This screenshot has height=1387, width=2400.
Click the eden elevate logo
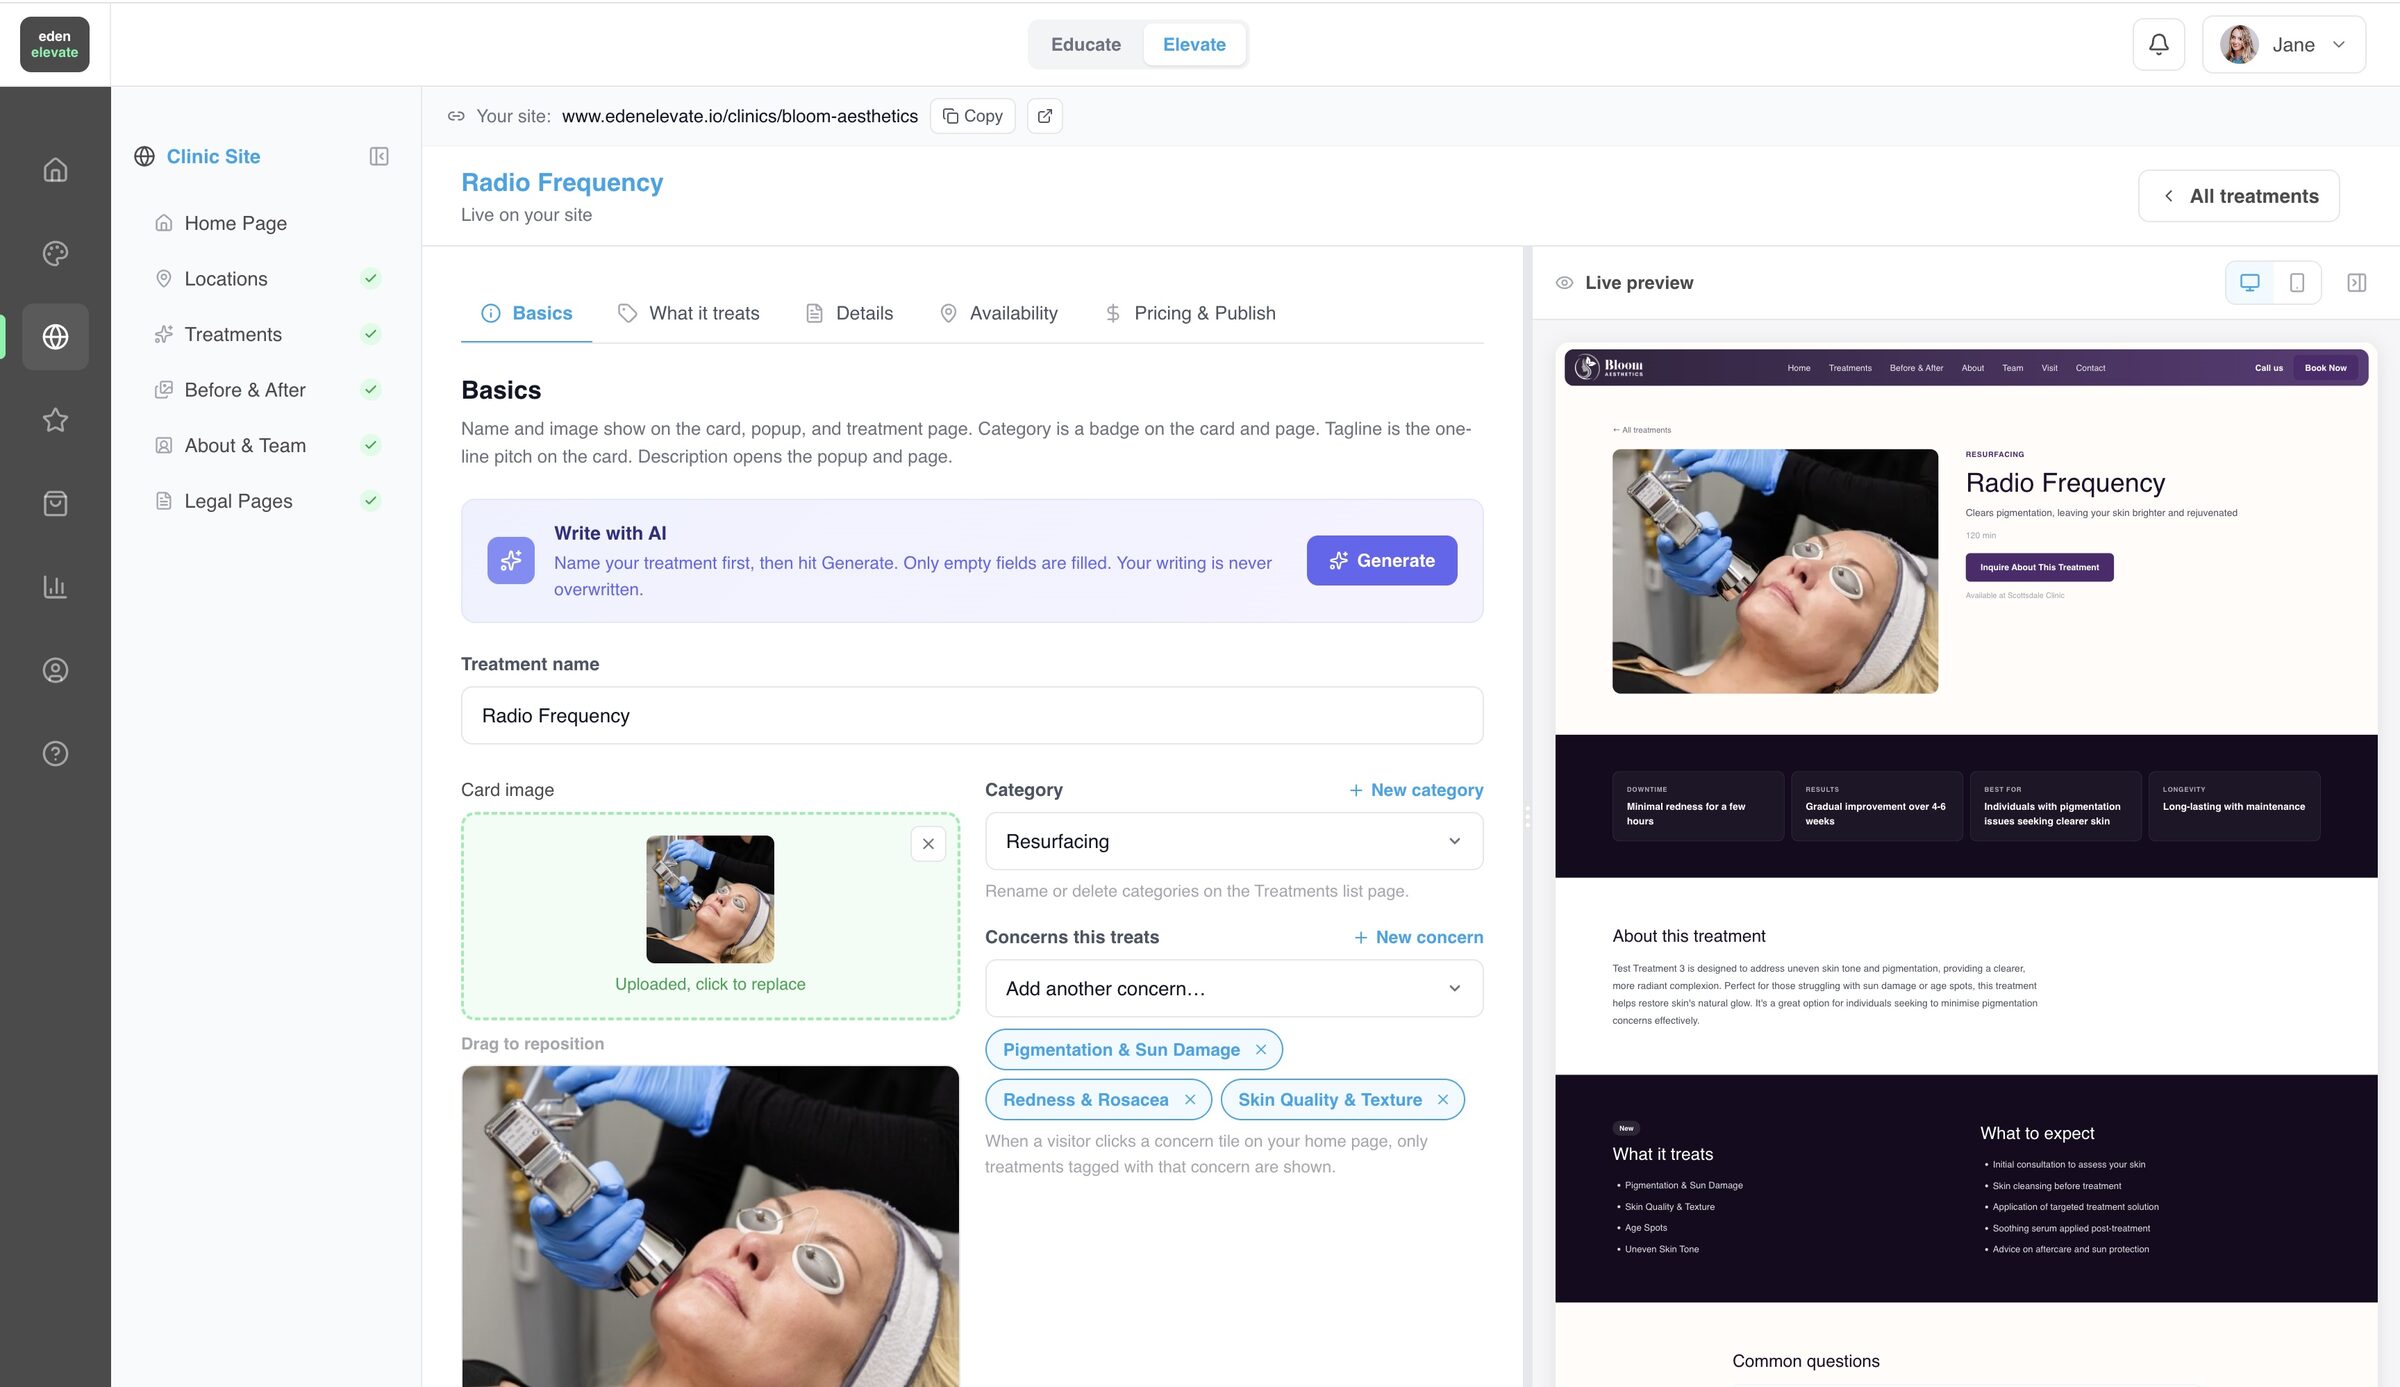[55, 44]
